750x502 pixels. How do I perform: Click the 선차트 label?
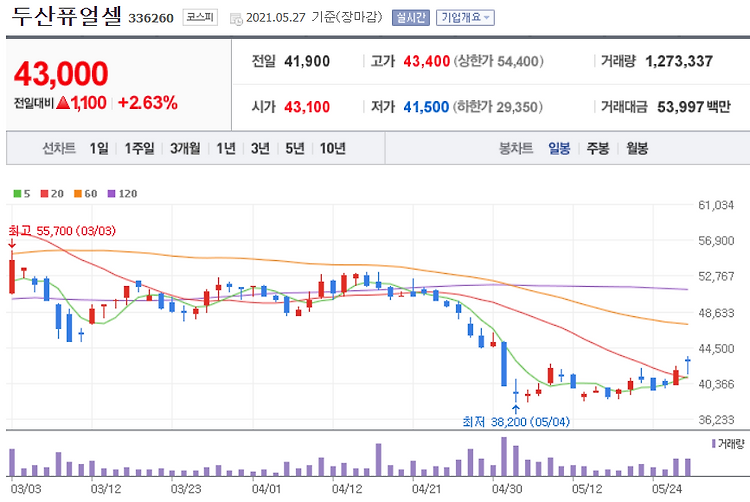59,149
